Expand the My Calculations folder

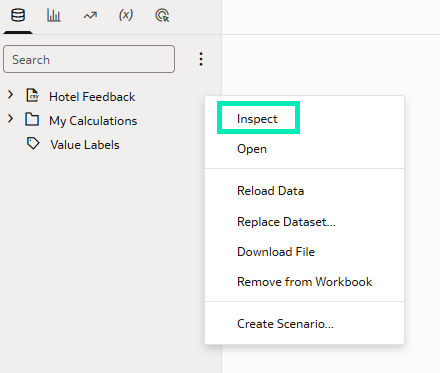coord(11,119)
